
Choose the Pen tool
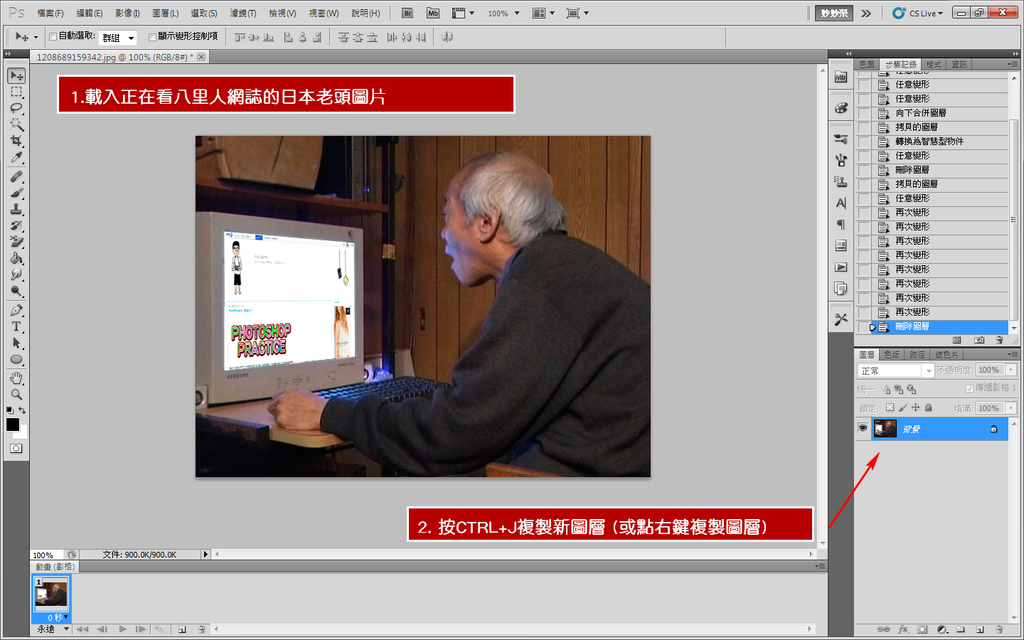click(x=16, y=310)
